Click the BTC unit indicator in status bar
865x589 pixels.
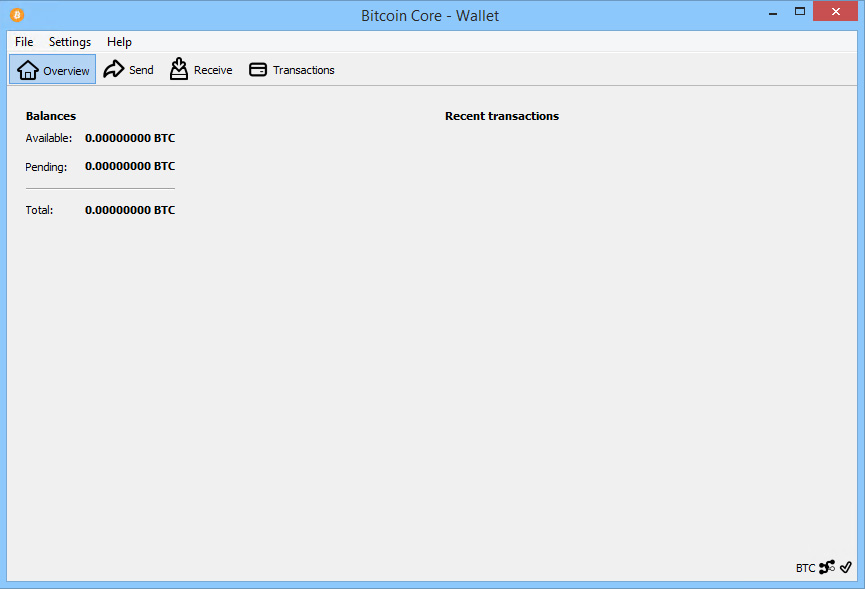click(x=805, y=567)
